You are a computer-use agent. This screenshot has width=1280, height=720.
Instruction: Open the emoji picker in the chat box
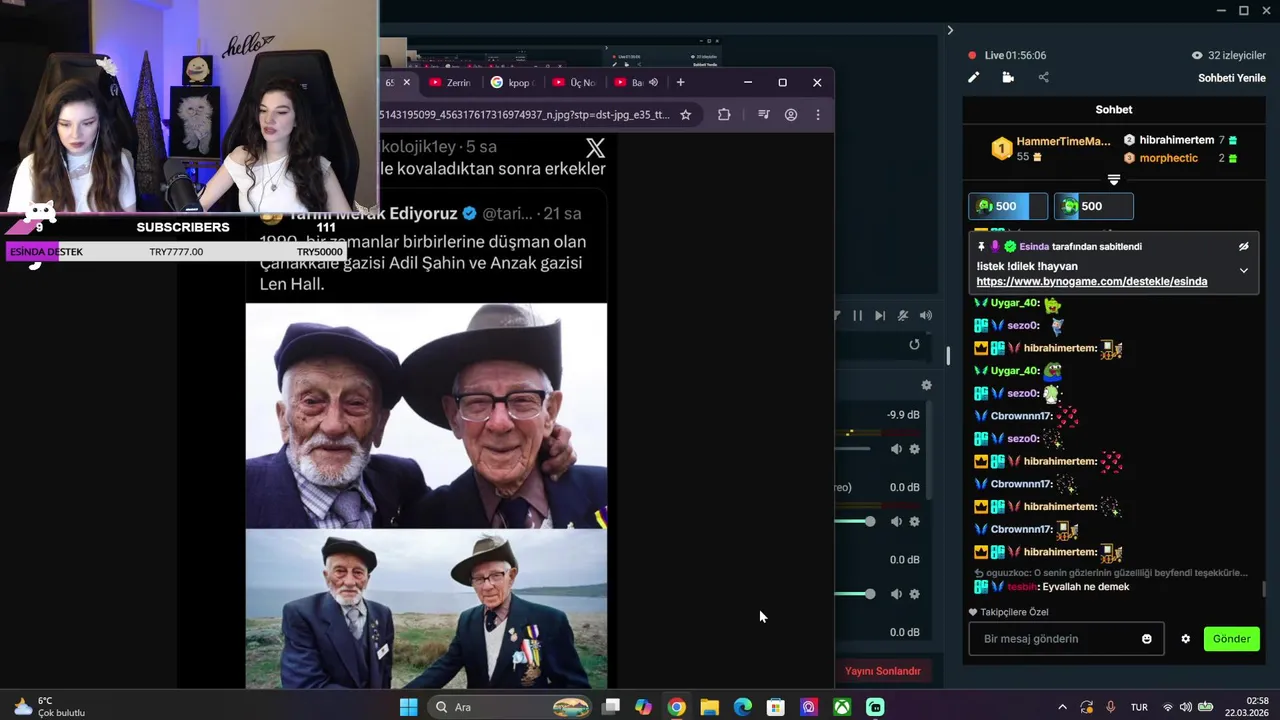[x=1147, y=639]
